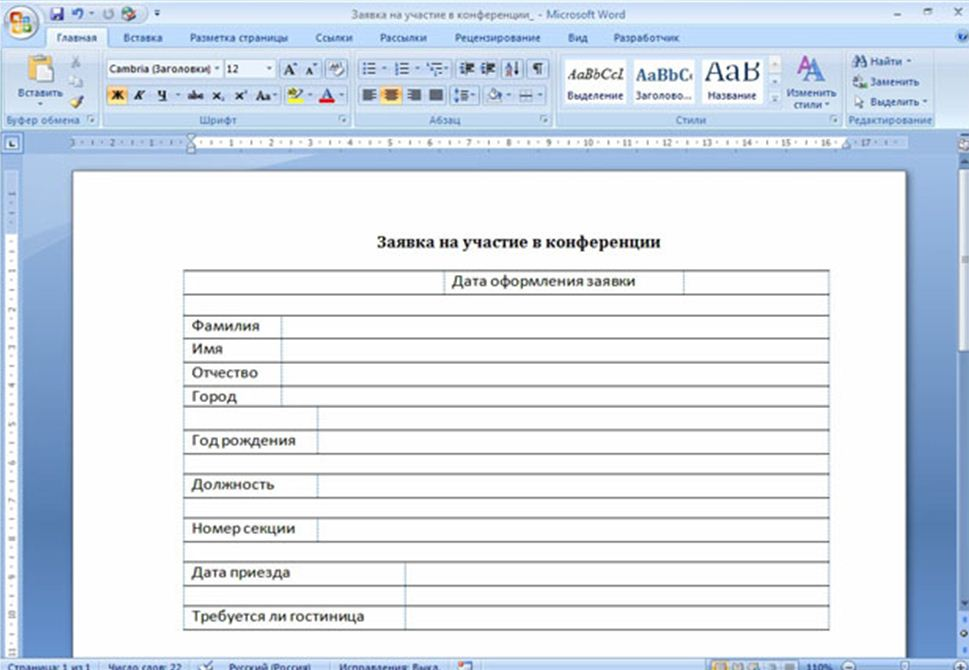The width and height of the screenshot is (969, 670).
Task: Open the Cambria font name dropdown
Action: [x=216, y=69]
